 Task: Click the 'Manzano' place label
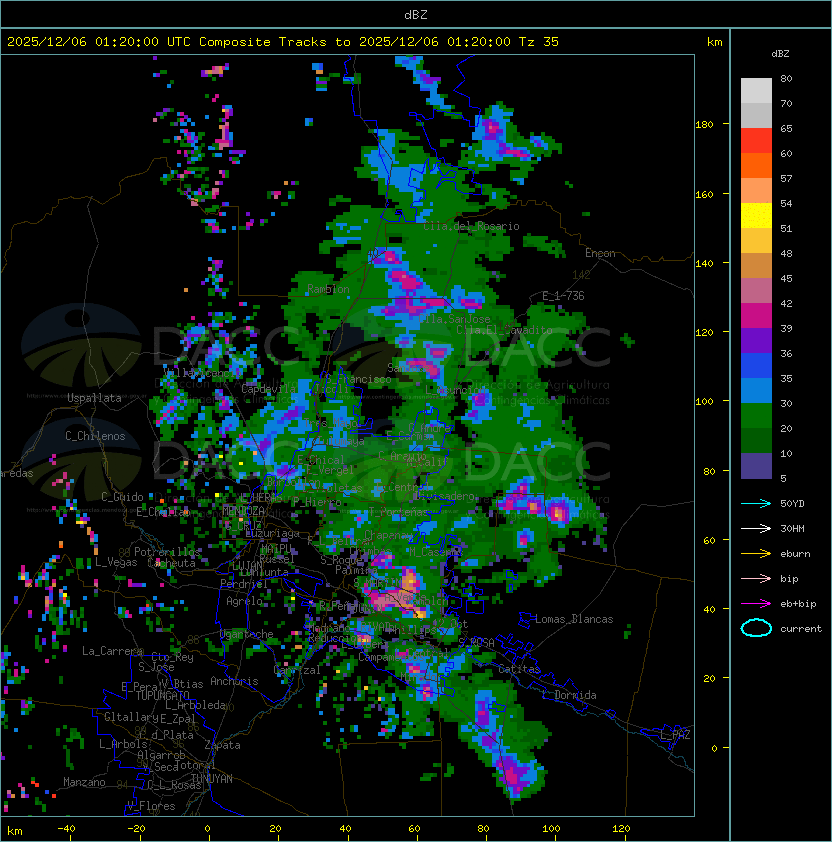pyautogui.click(x=84, y=782)
